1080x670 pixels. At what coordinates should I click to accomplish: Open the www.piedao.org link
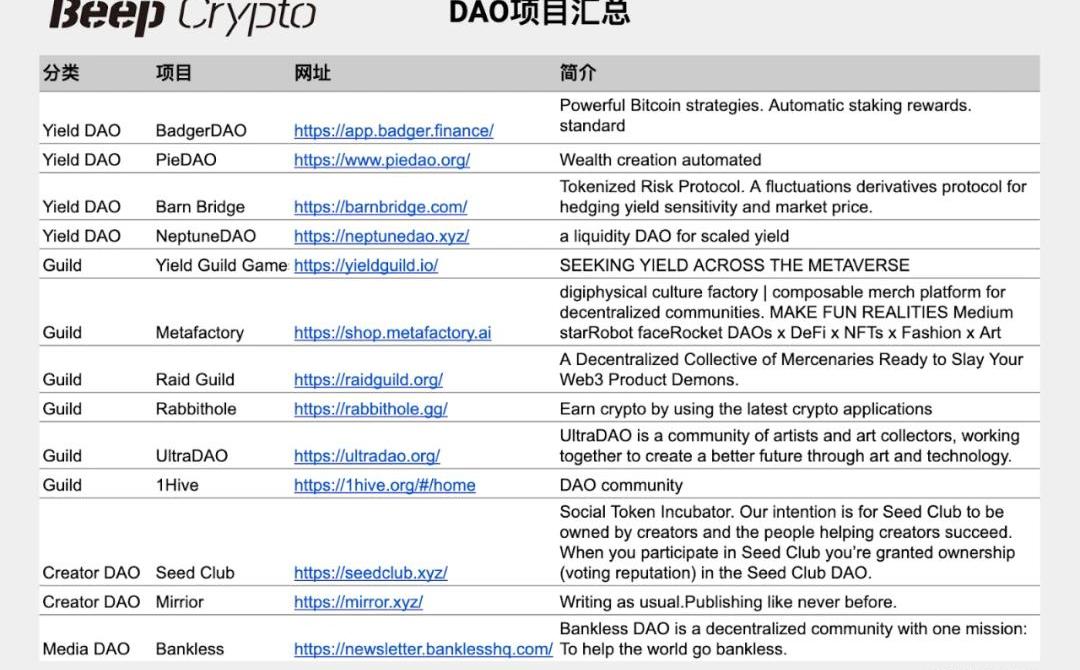(381, 160)
